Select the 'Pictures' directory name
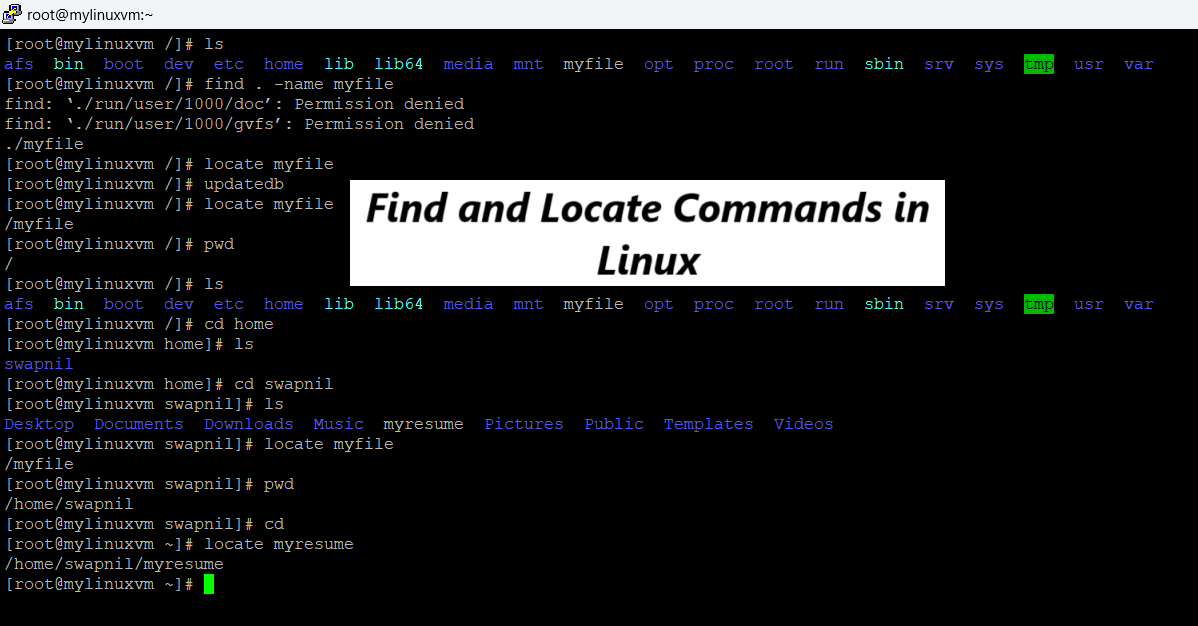 coord(523,424)
